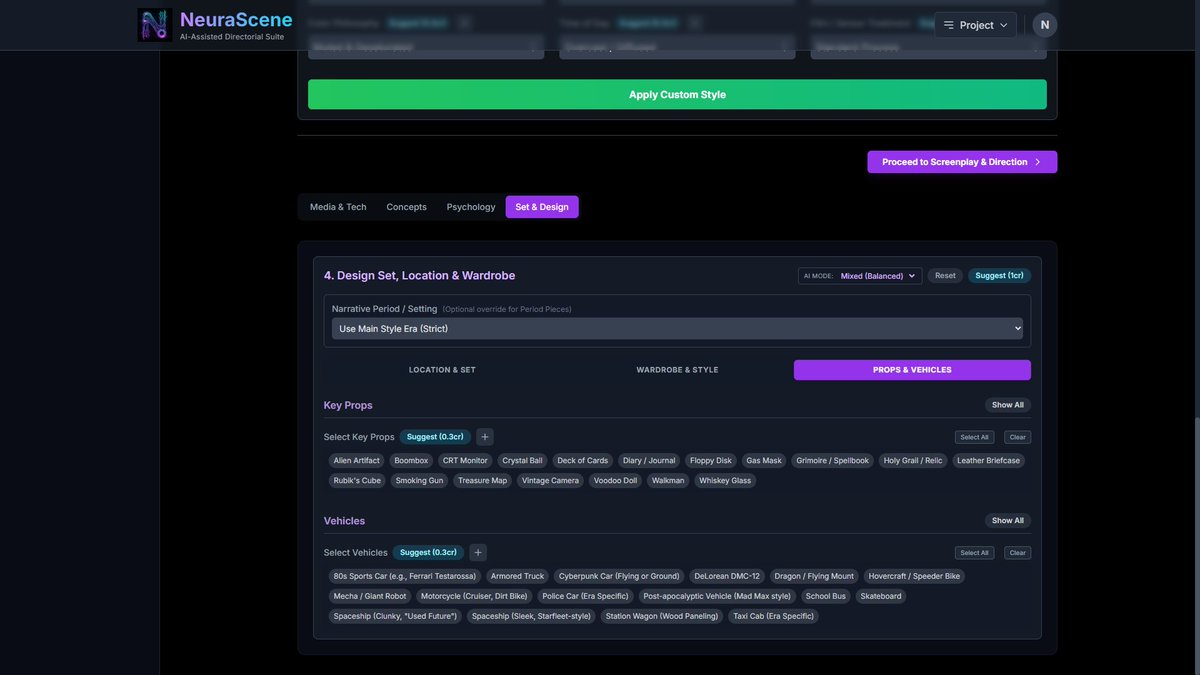Screen dimensions: 1200x675
Task: Click the NeuraScene logo icon
Action: point(155,25)
